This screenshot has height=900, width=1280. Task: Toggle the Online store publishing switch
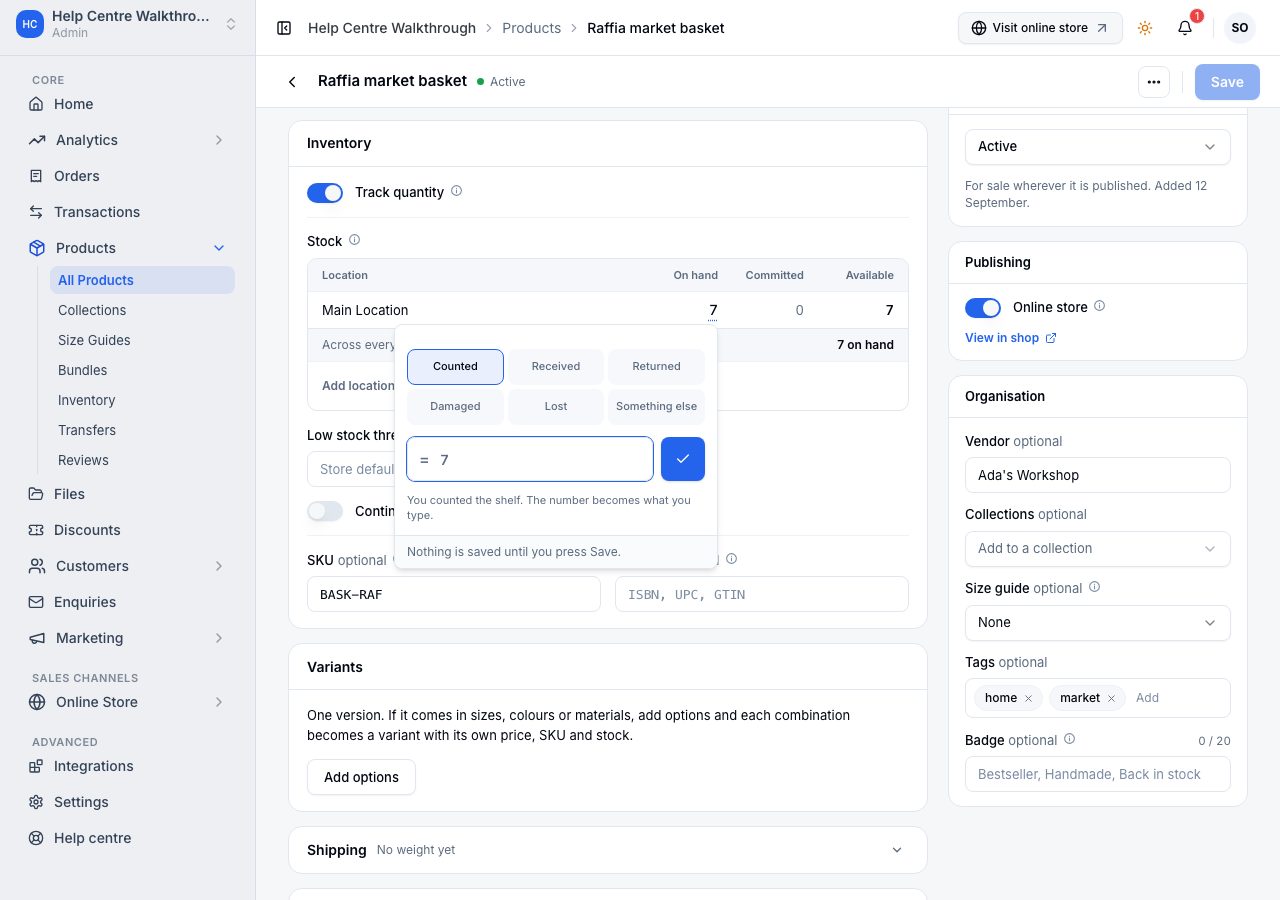(983, 307)
